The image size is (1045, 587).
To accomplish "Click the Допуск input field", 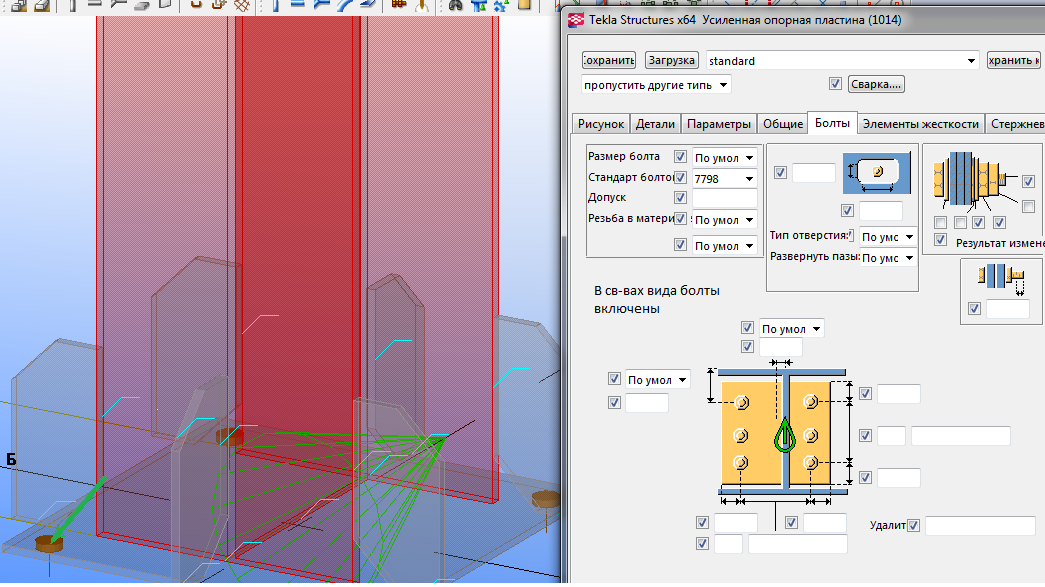I will tap(724, 198).
